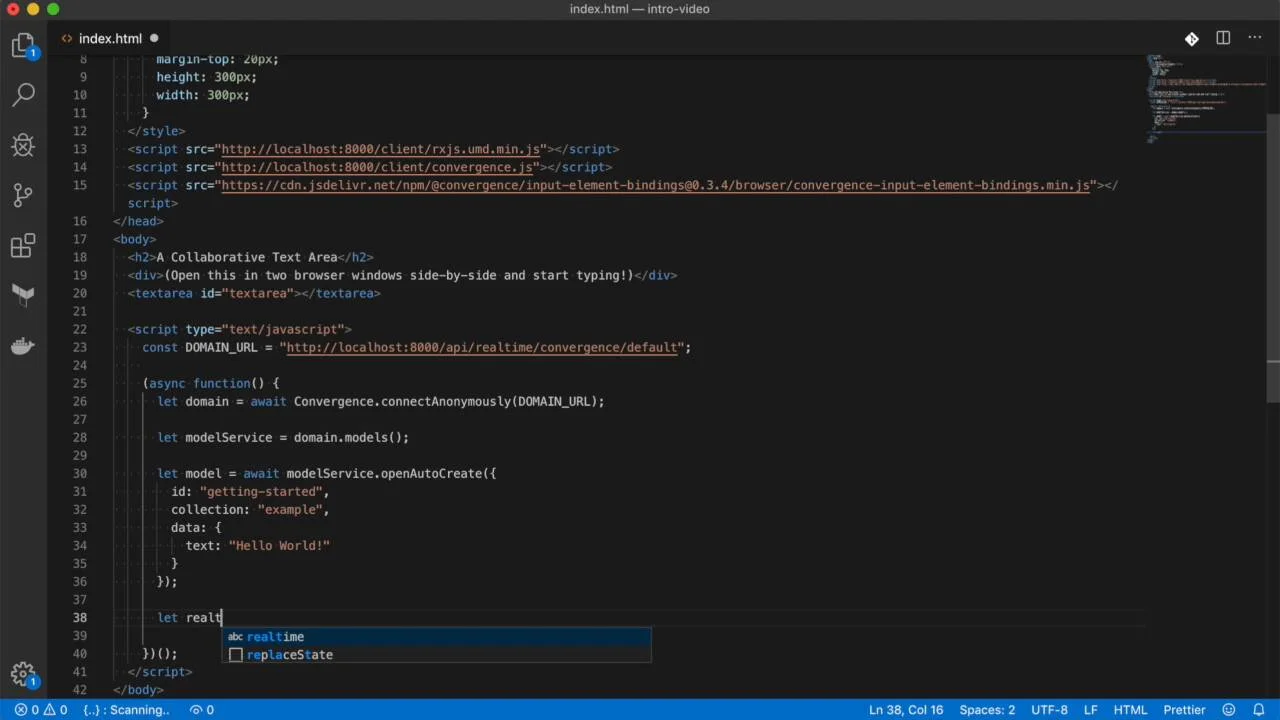Follow the DOMAIN_URL localhost api link
The width and height of the screenshot is (1280, 720).
coord(483,347)
